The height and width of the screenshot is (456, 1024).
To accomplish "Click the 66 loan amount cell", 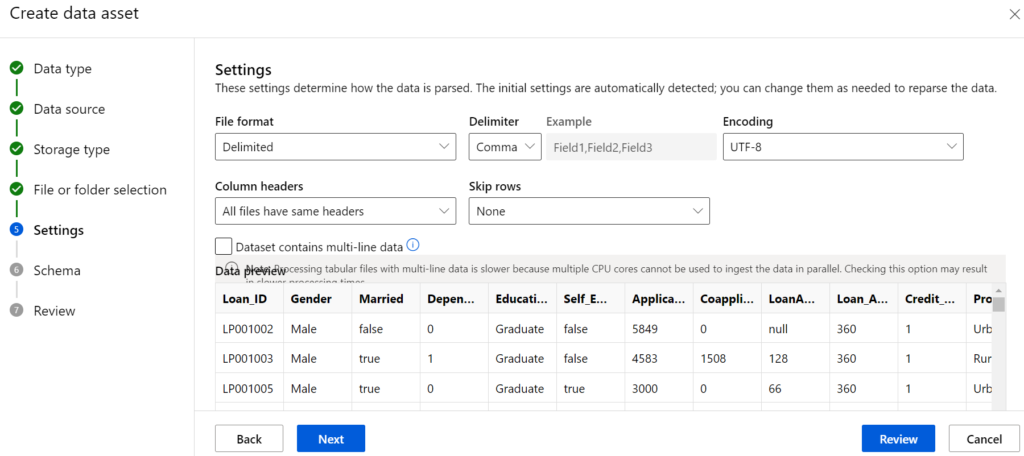I will coord(795,389).
